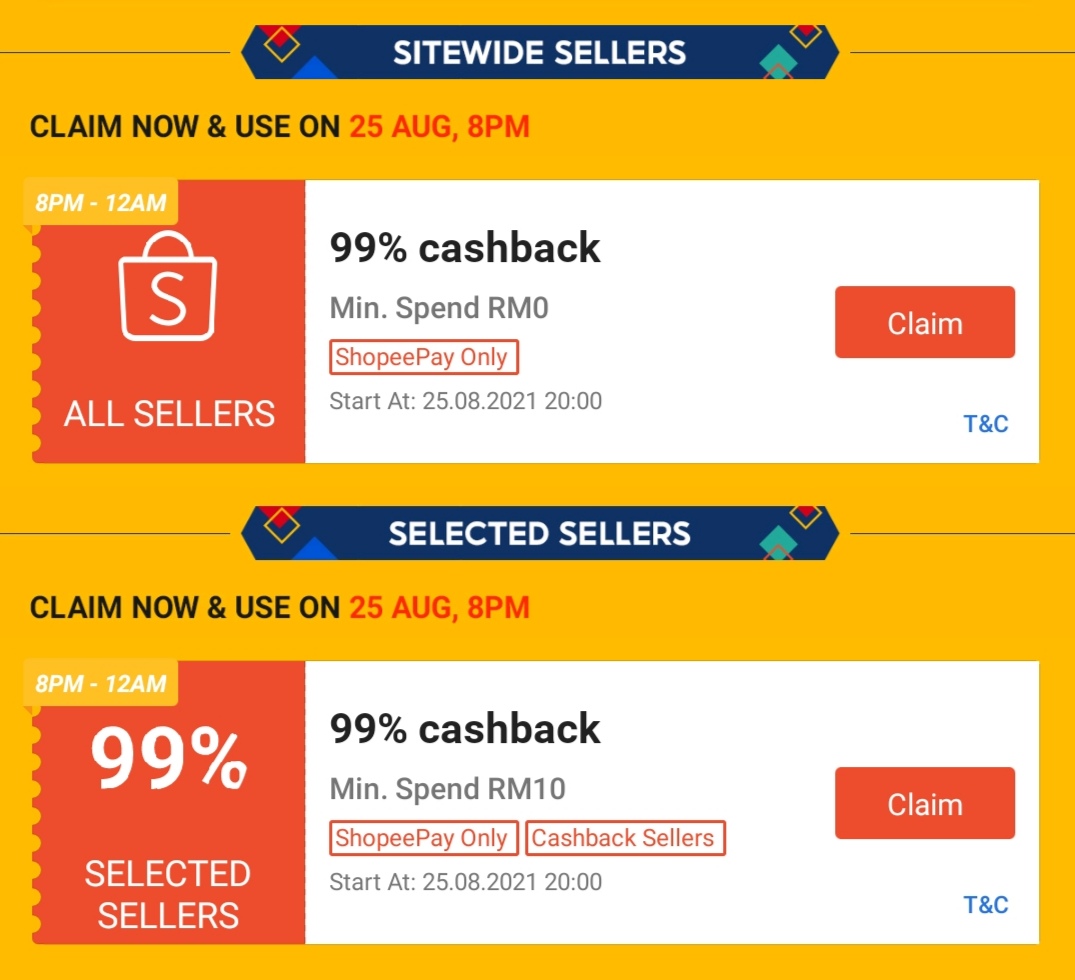The image size is (1075, 980).
Task: Click the Shopee bag icon on the voucher
Action: pos(168,287)
